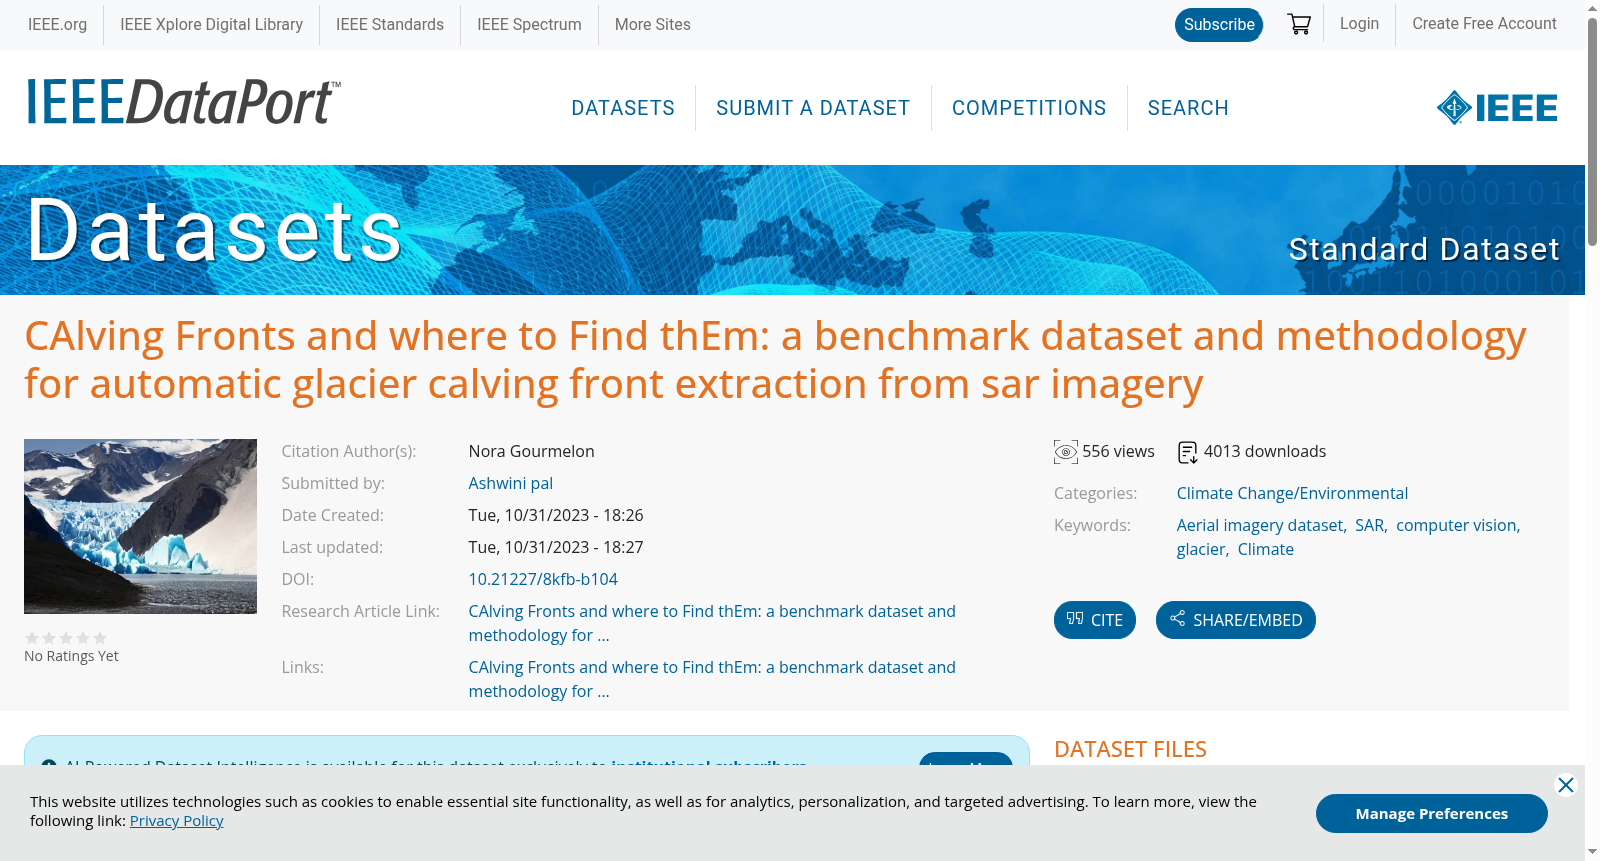Image resolution: width=1600 pixels, height=861 pixels.
Task: Go to IEEE.org site link
Action: (x=57, y=24)
